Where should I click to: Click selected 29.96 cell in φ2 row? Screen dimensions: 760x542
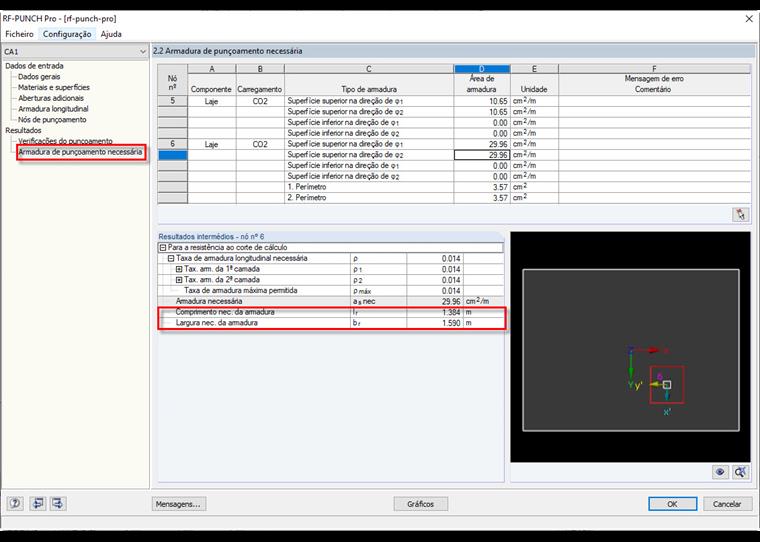point(482,155)
